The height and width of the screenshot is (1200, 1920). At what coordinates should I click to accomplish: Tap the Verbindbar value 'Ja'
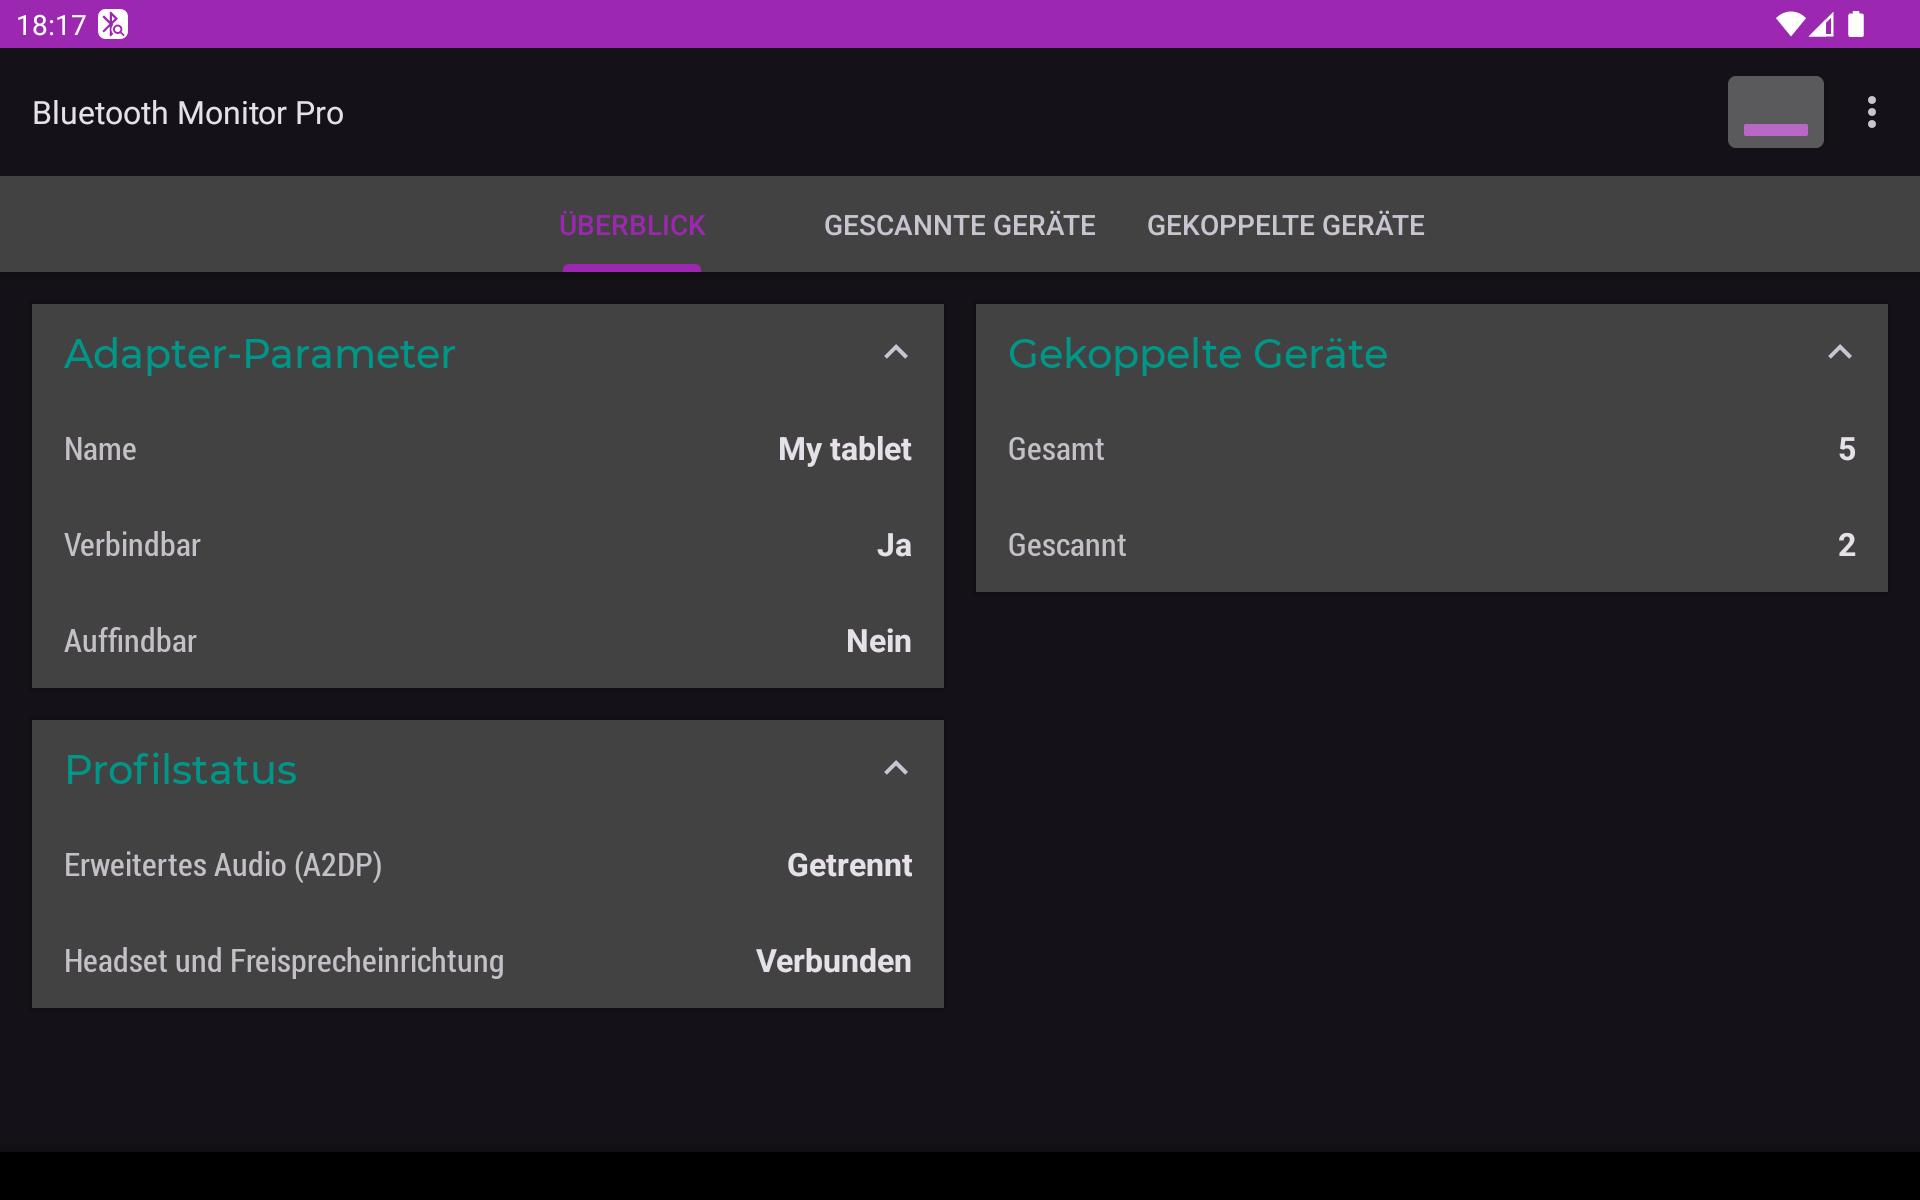coord(894,545)
